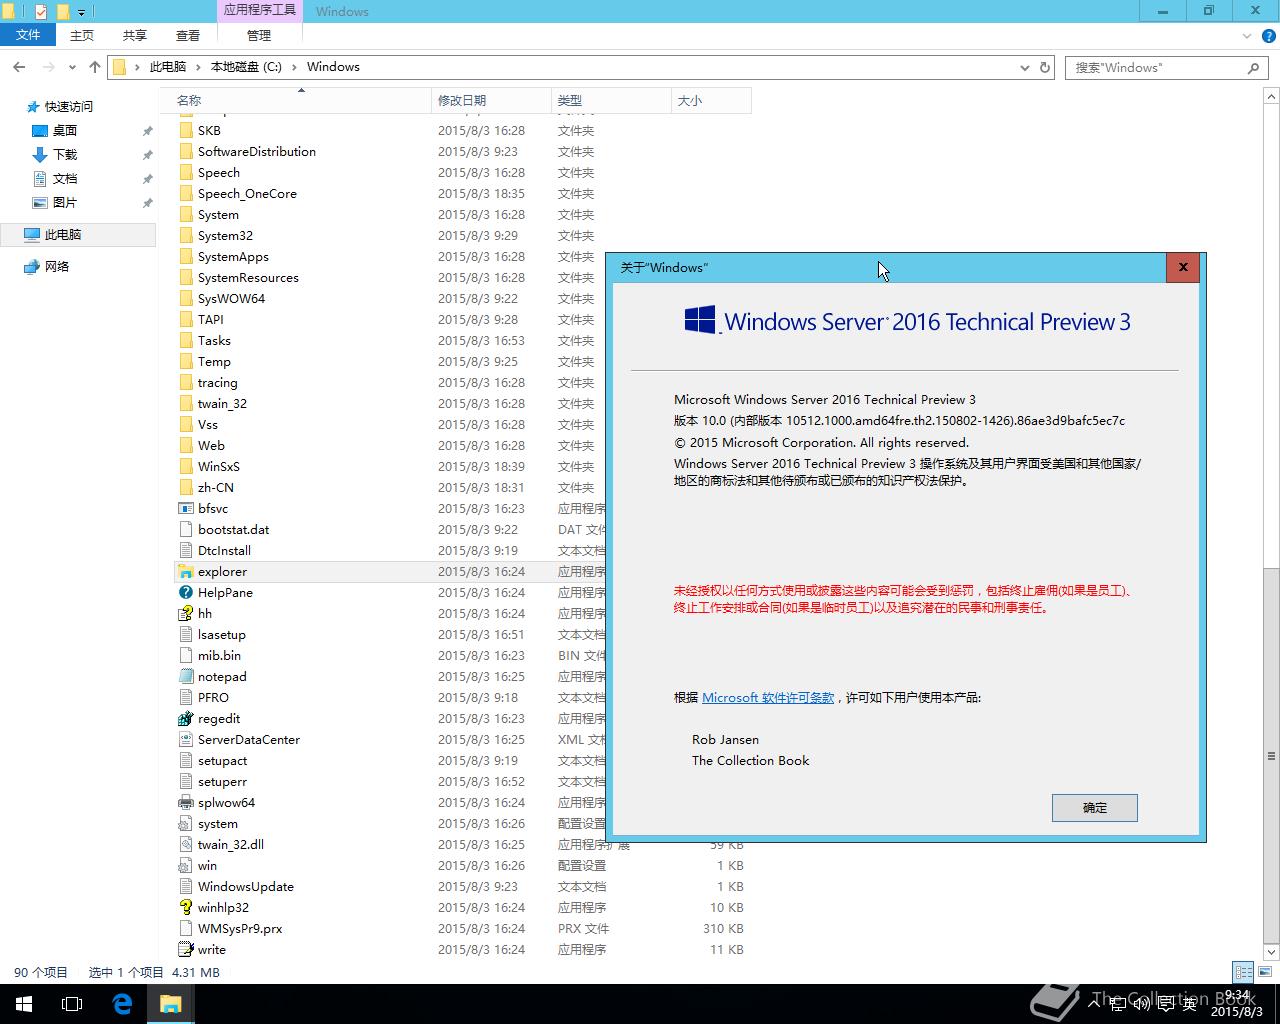Select the bfsvc application icon
The width and height of the screenshot is (1280, 1024).
coord(185,509)
